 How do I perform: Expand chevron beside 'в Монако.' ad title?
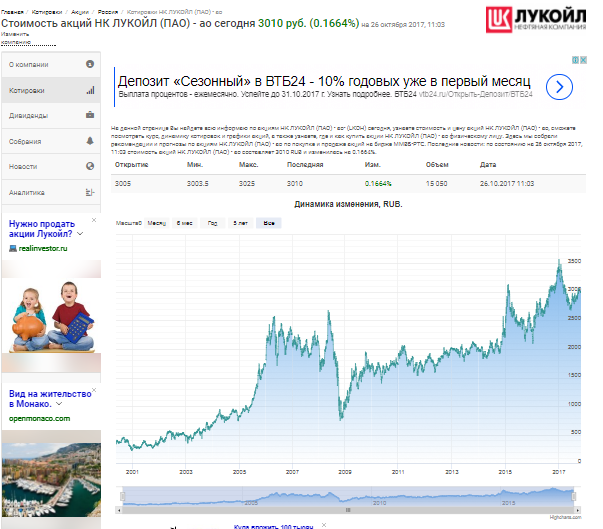click(x=59, y=404)
